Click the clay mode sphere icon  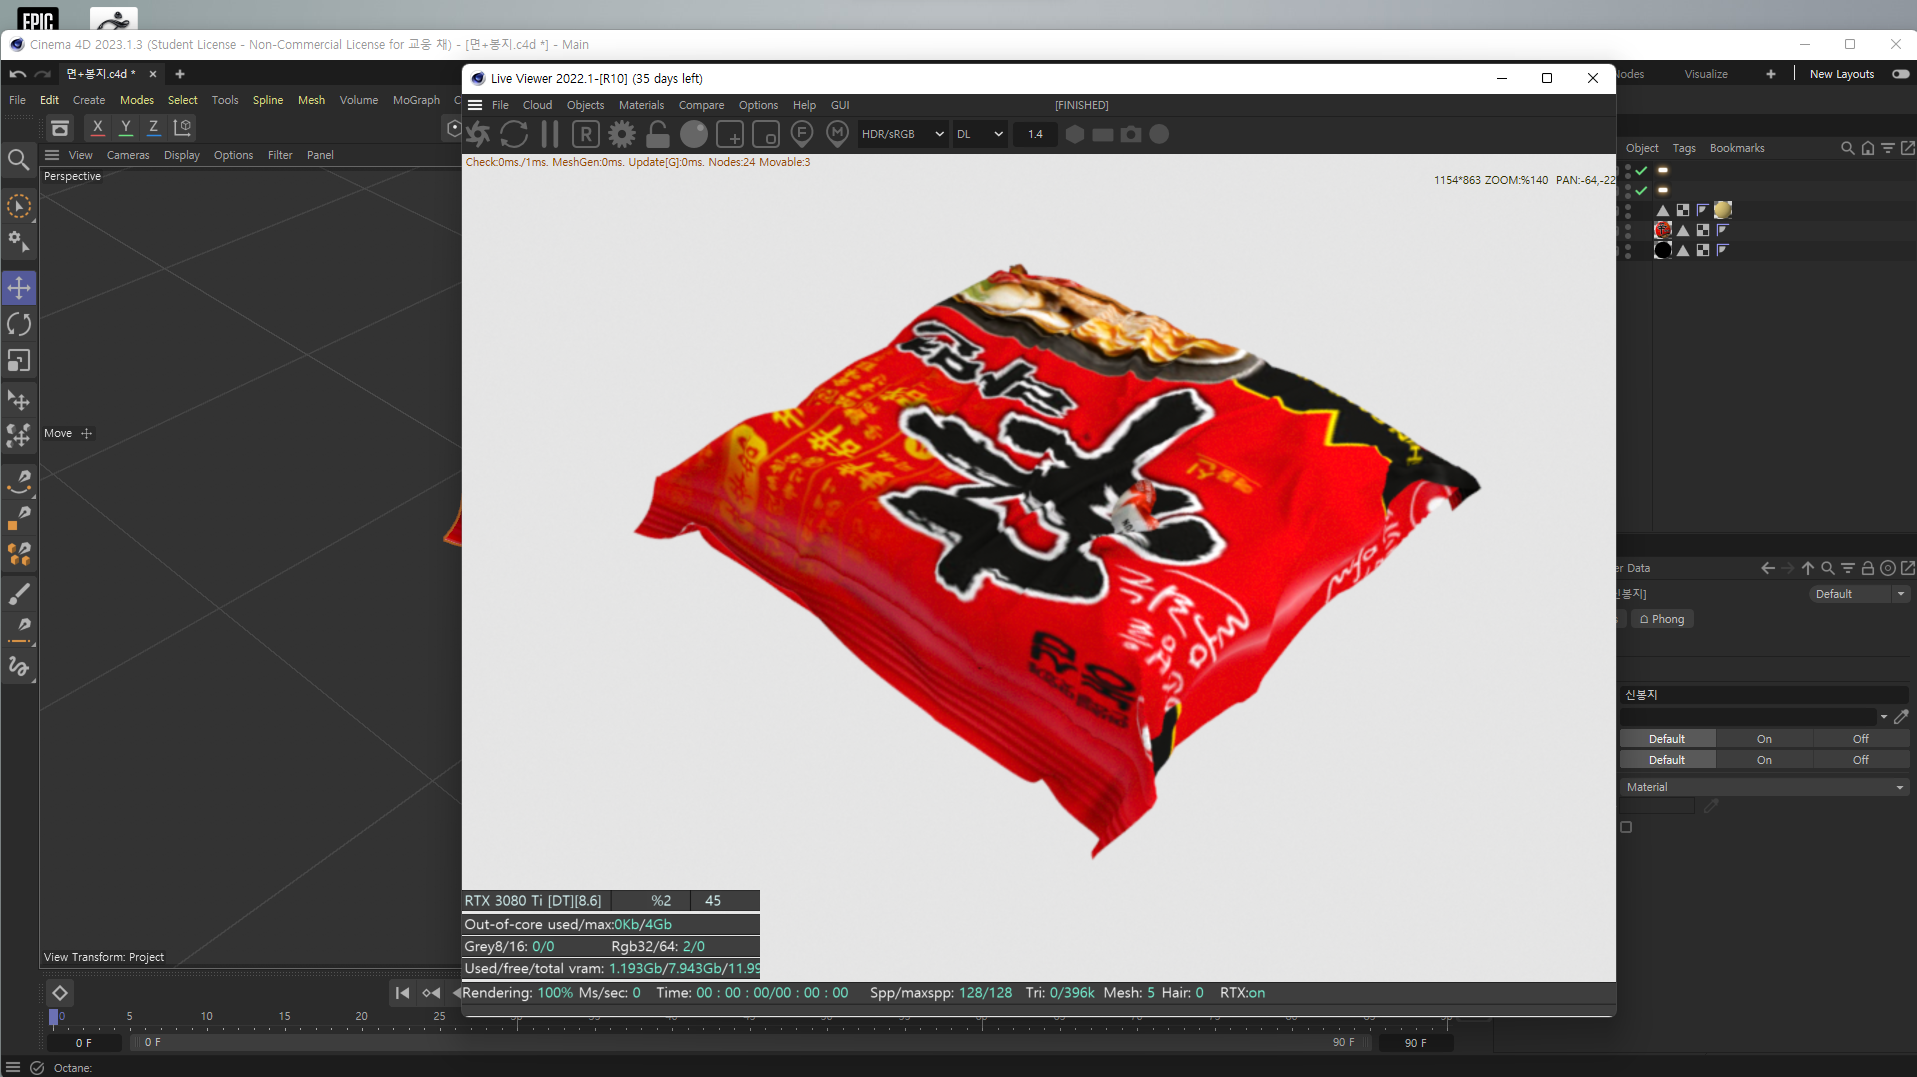coord(694,134)
